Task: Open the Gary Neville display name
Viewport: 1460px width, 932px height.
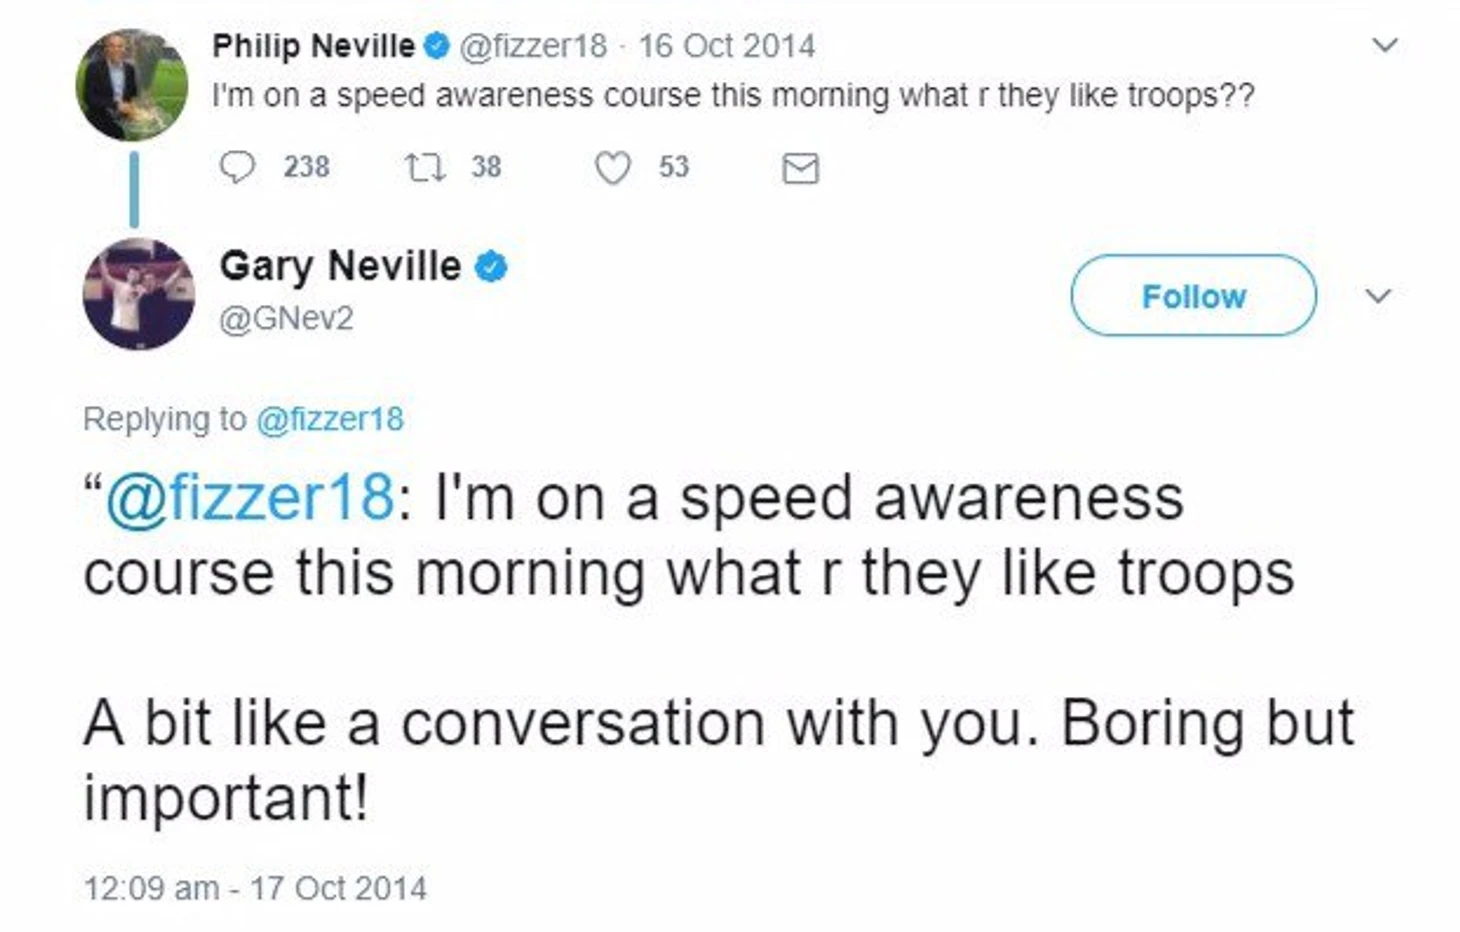Action: [x=340, y=267]
